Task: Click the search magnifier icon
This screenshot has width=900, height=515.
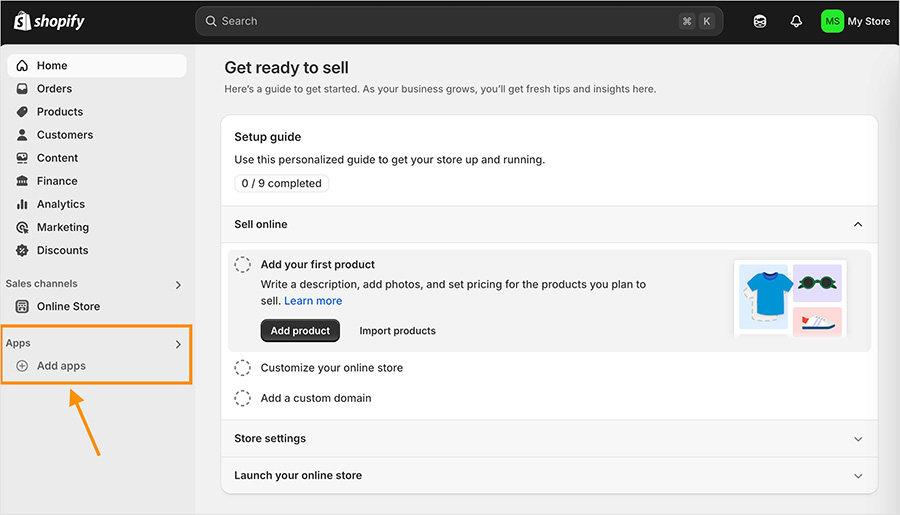Action: tap(211, 21)
